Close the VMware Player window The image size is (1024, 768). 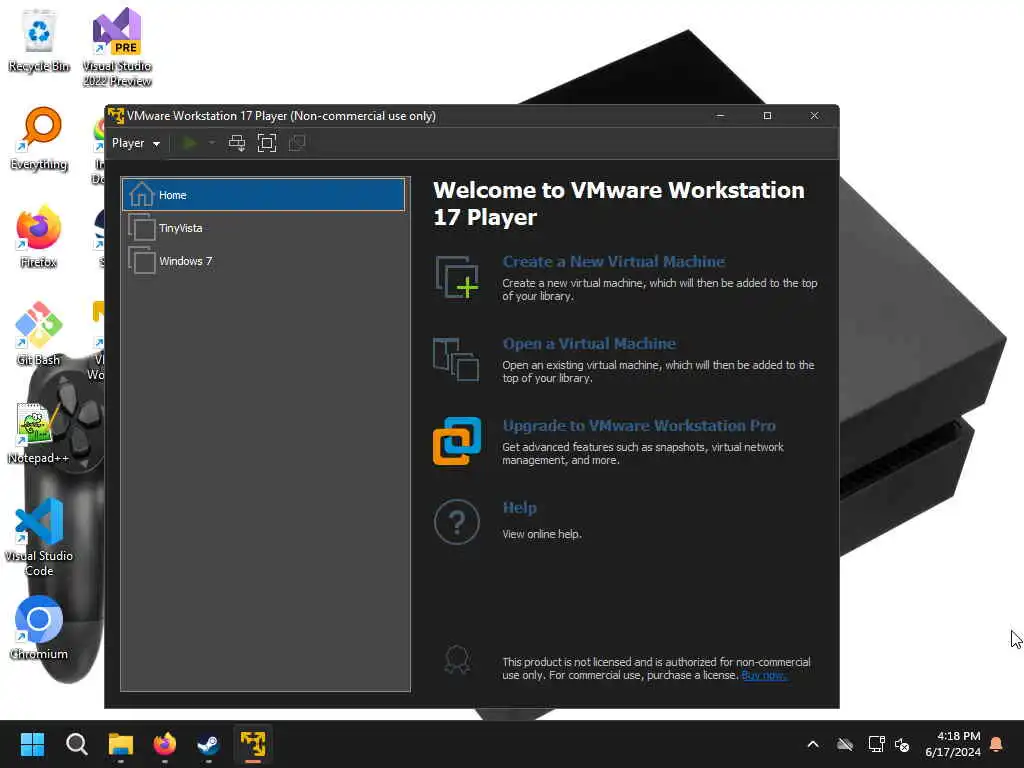coord(814,116)
